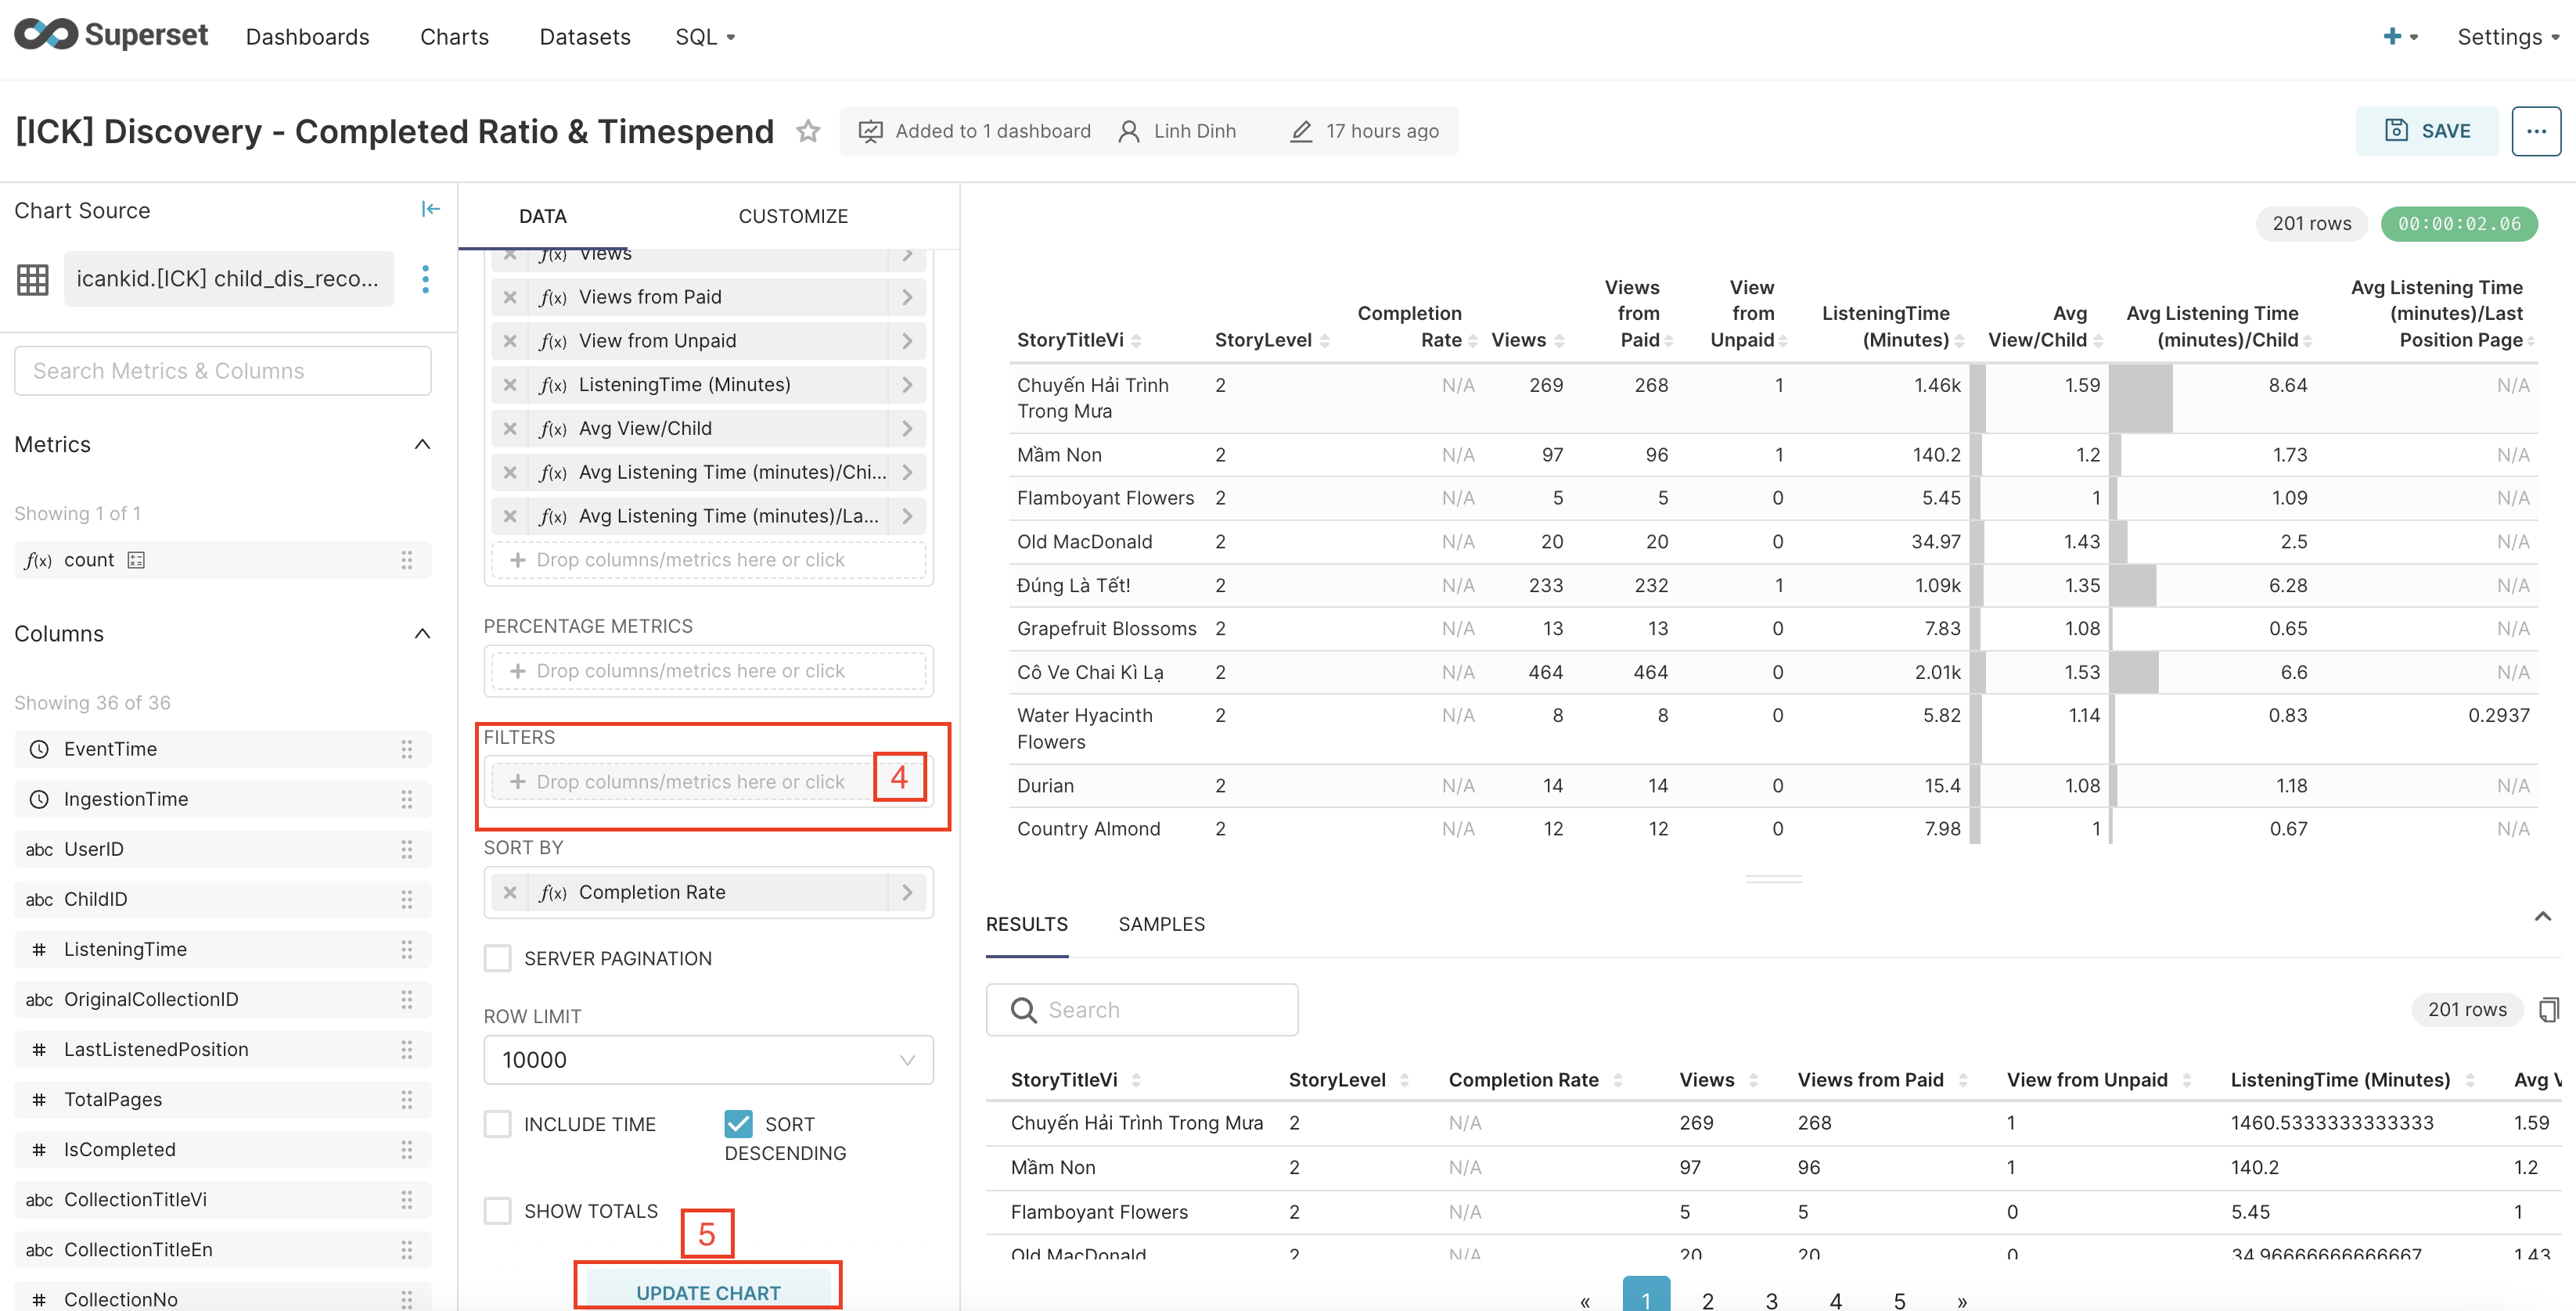Remove the Completion Rate sort-by metric
The height and width of the screenshot is (1311, 2576).
pyautogui.click(x=510, y=892)
